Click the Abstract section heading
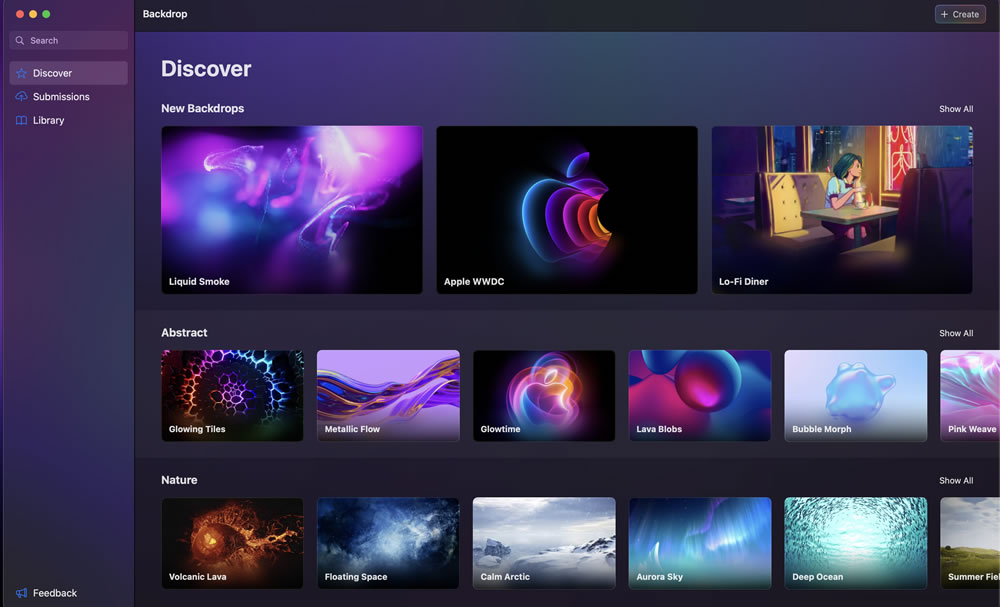 click(x=184, y=333)
